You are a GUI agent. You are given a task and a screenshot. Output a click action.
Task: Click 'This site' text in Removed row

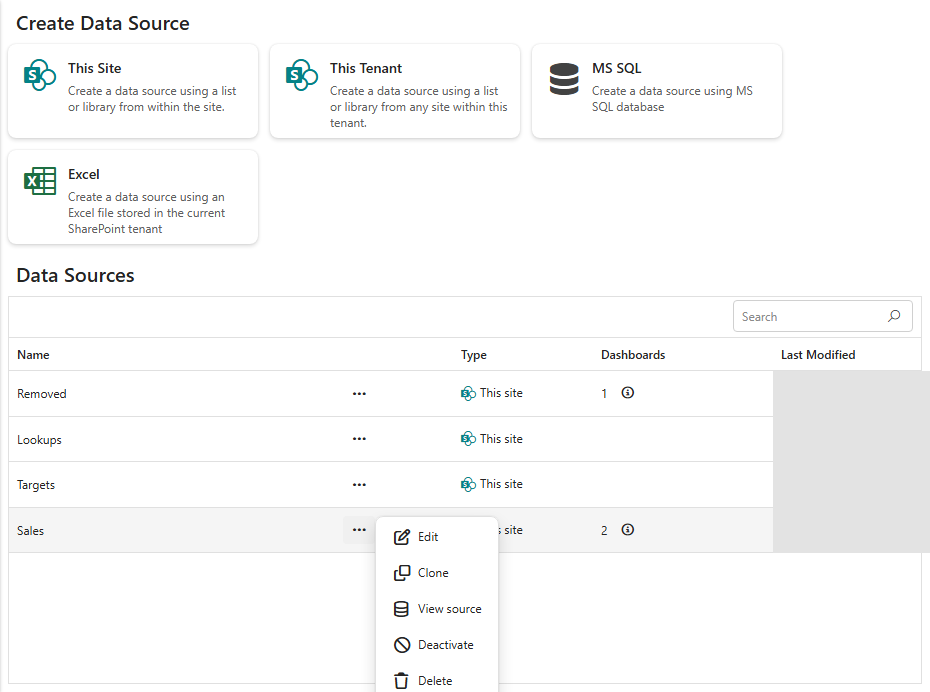click(501, 393)
